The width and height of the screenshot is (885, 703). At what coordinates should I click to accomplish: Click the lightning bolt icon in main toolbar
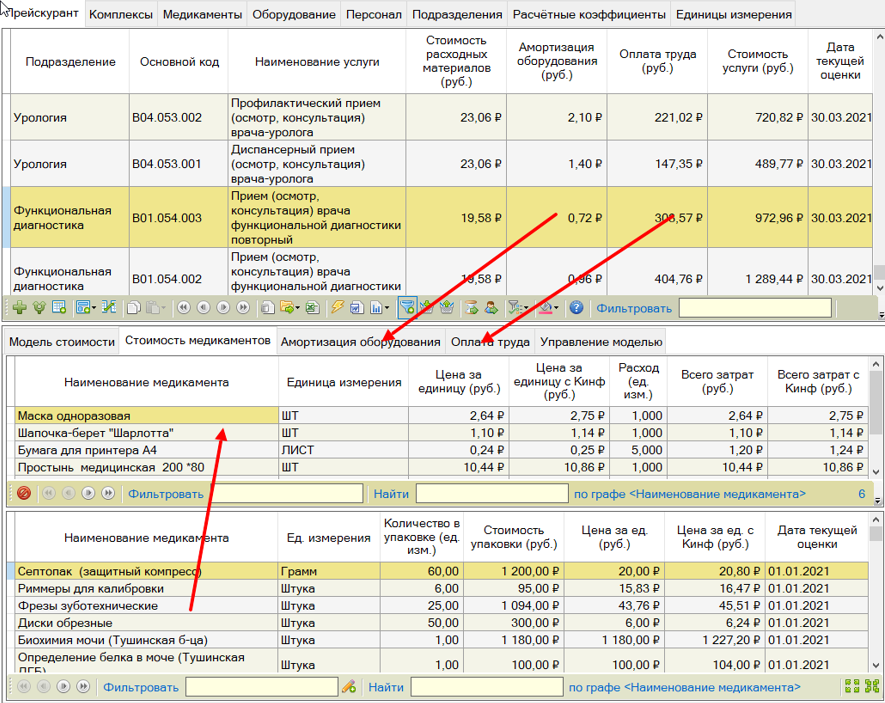(x=337, y=307)
